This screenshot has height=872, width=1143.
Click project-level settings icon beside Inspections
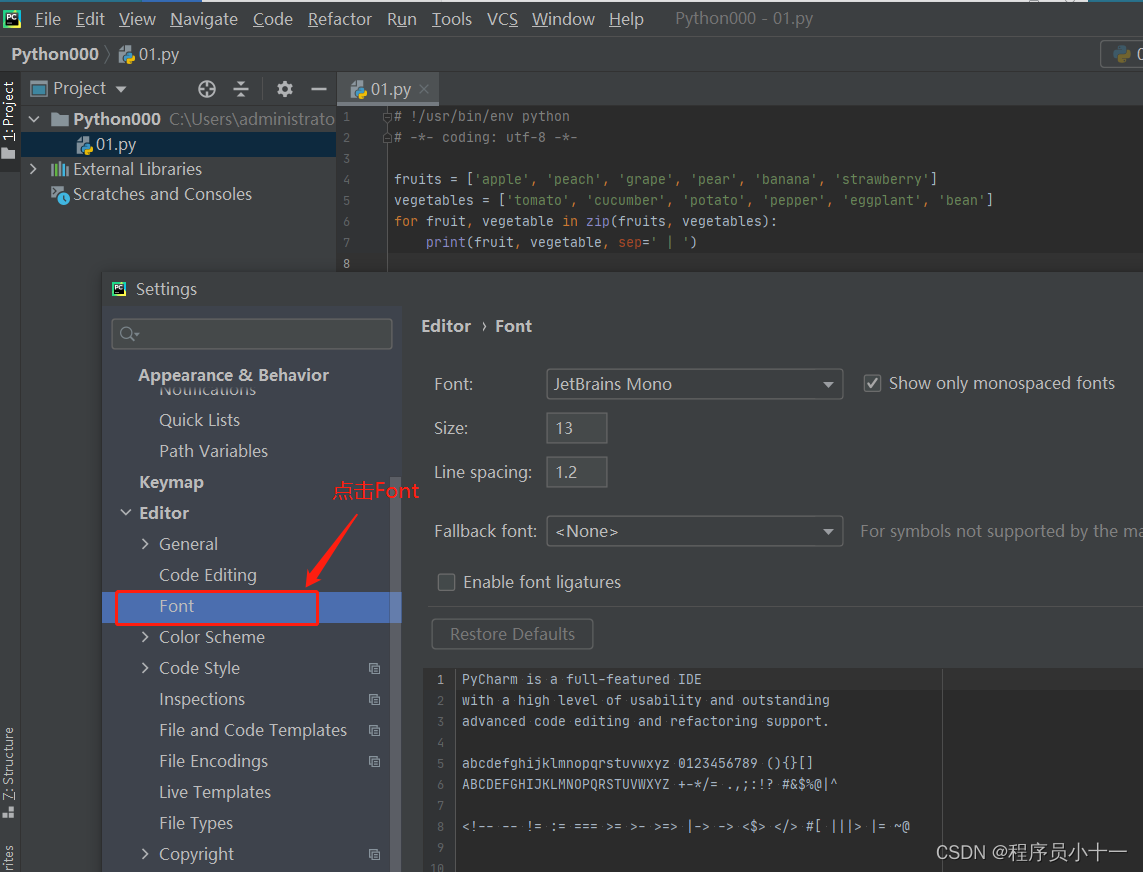(375, 700)
